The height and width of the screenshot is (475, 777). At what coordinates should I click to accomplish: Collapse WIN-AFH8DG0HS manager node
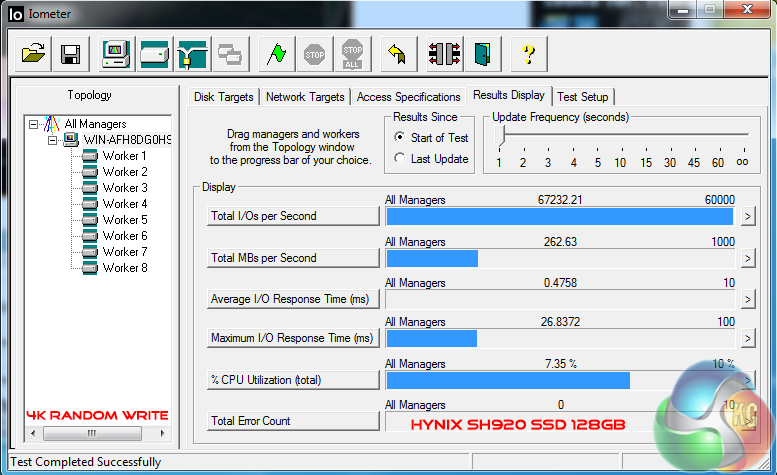53,140
